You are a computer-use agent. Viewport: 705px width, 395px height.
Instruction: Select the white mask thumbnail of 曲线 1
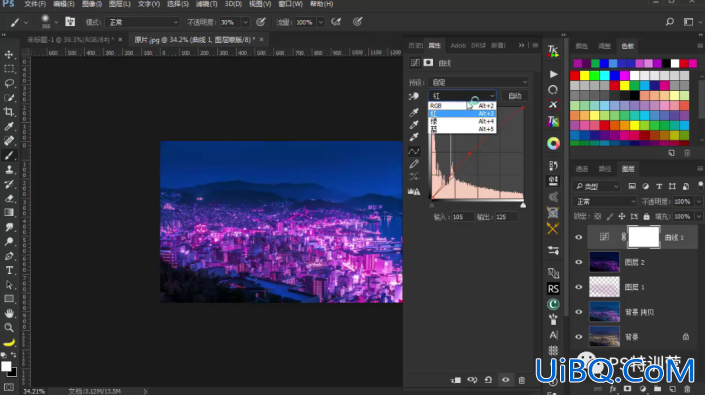pos(643,237)
